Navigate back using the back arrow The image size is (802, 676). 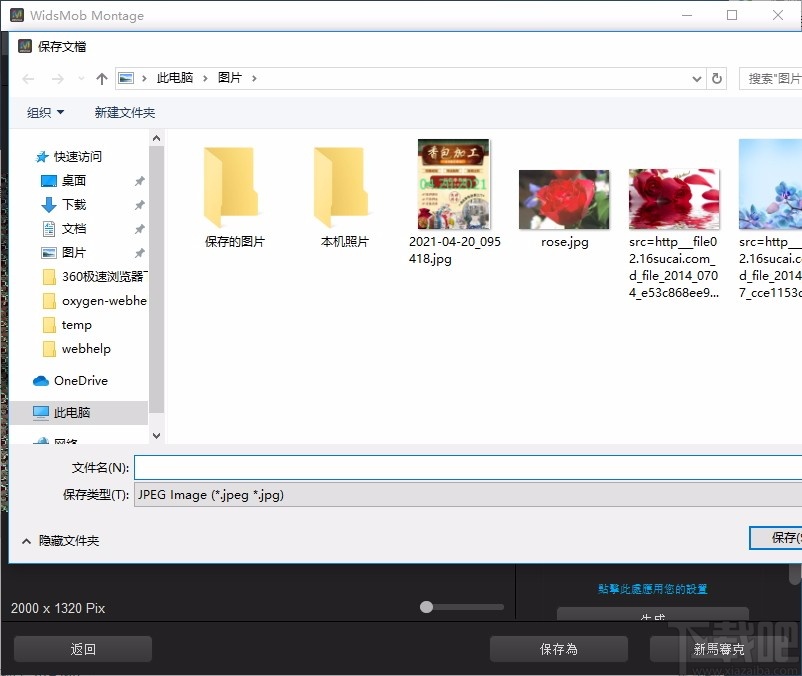click(27, 78)
